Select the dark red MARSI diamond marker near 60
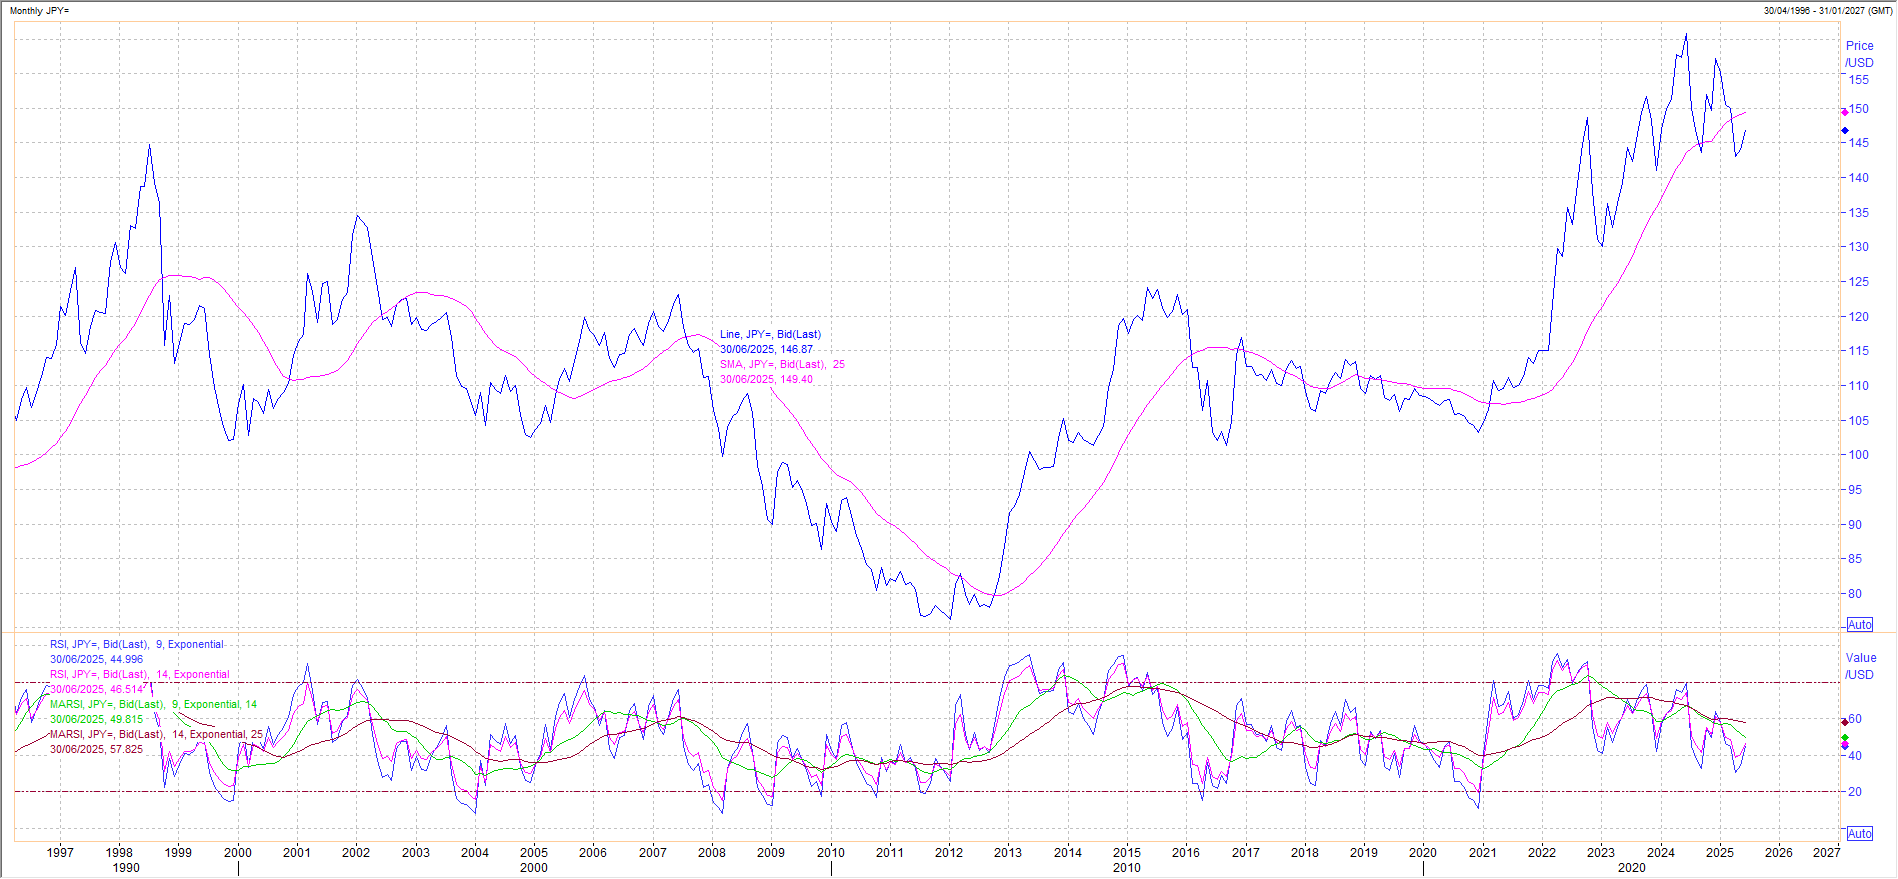This screenshot has height=879, width=1898. [x=1845, y=722]
